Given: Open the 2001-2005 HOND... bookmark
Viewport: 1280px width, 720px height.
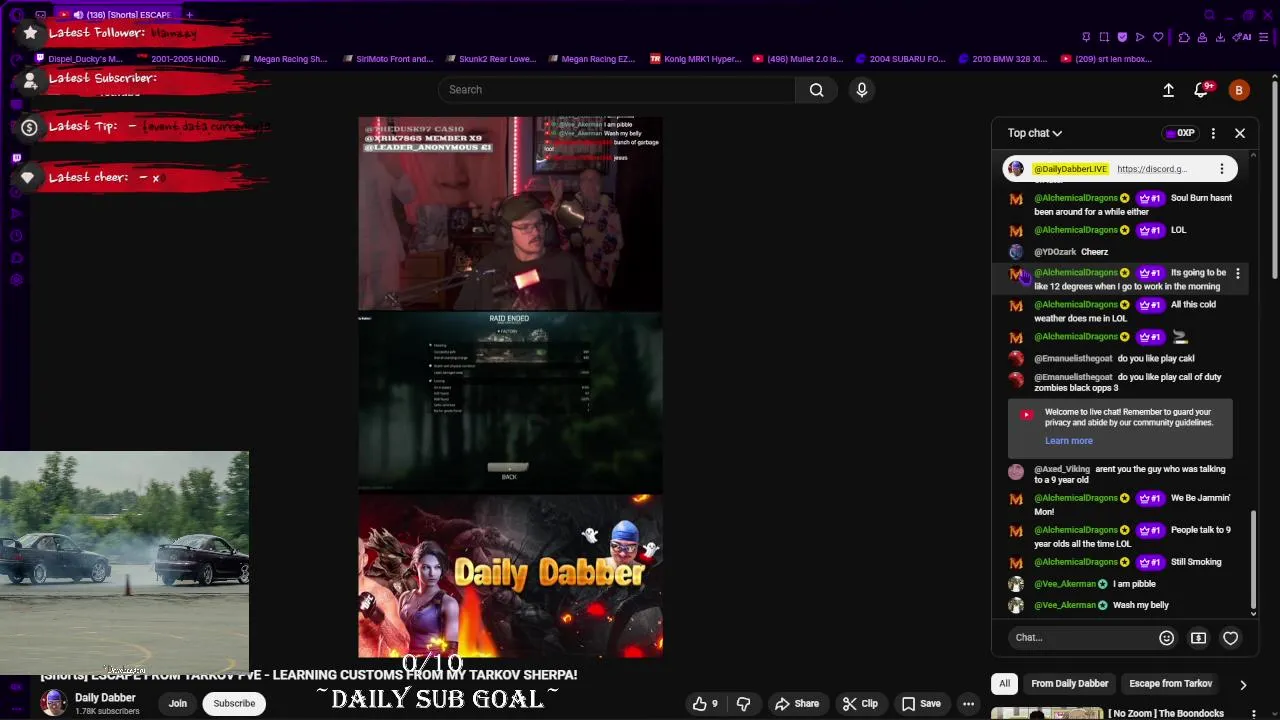Looking at the screenshot, I should (180, 59).
